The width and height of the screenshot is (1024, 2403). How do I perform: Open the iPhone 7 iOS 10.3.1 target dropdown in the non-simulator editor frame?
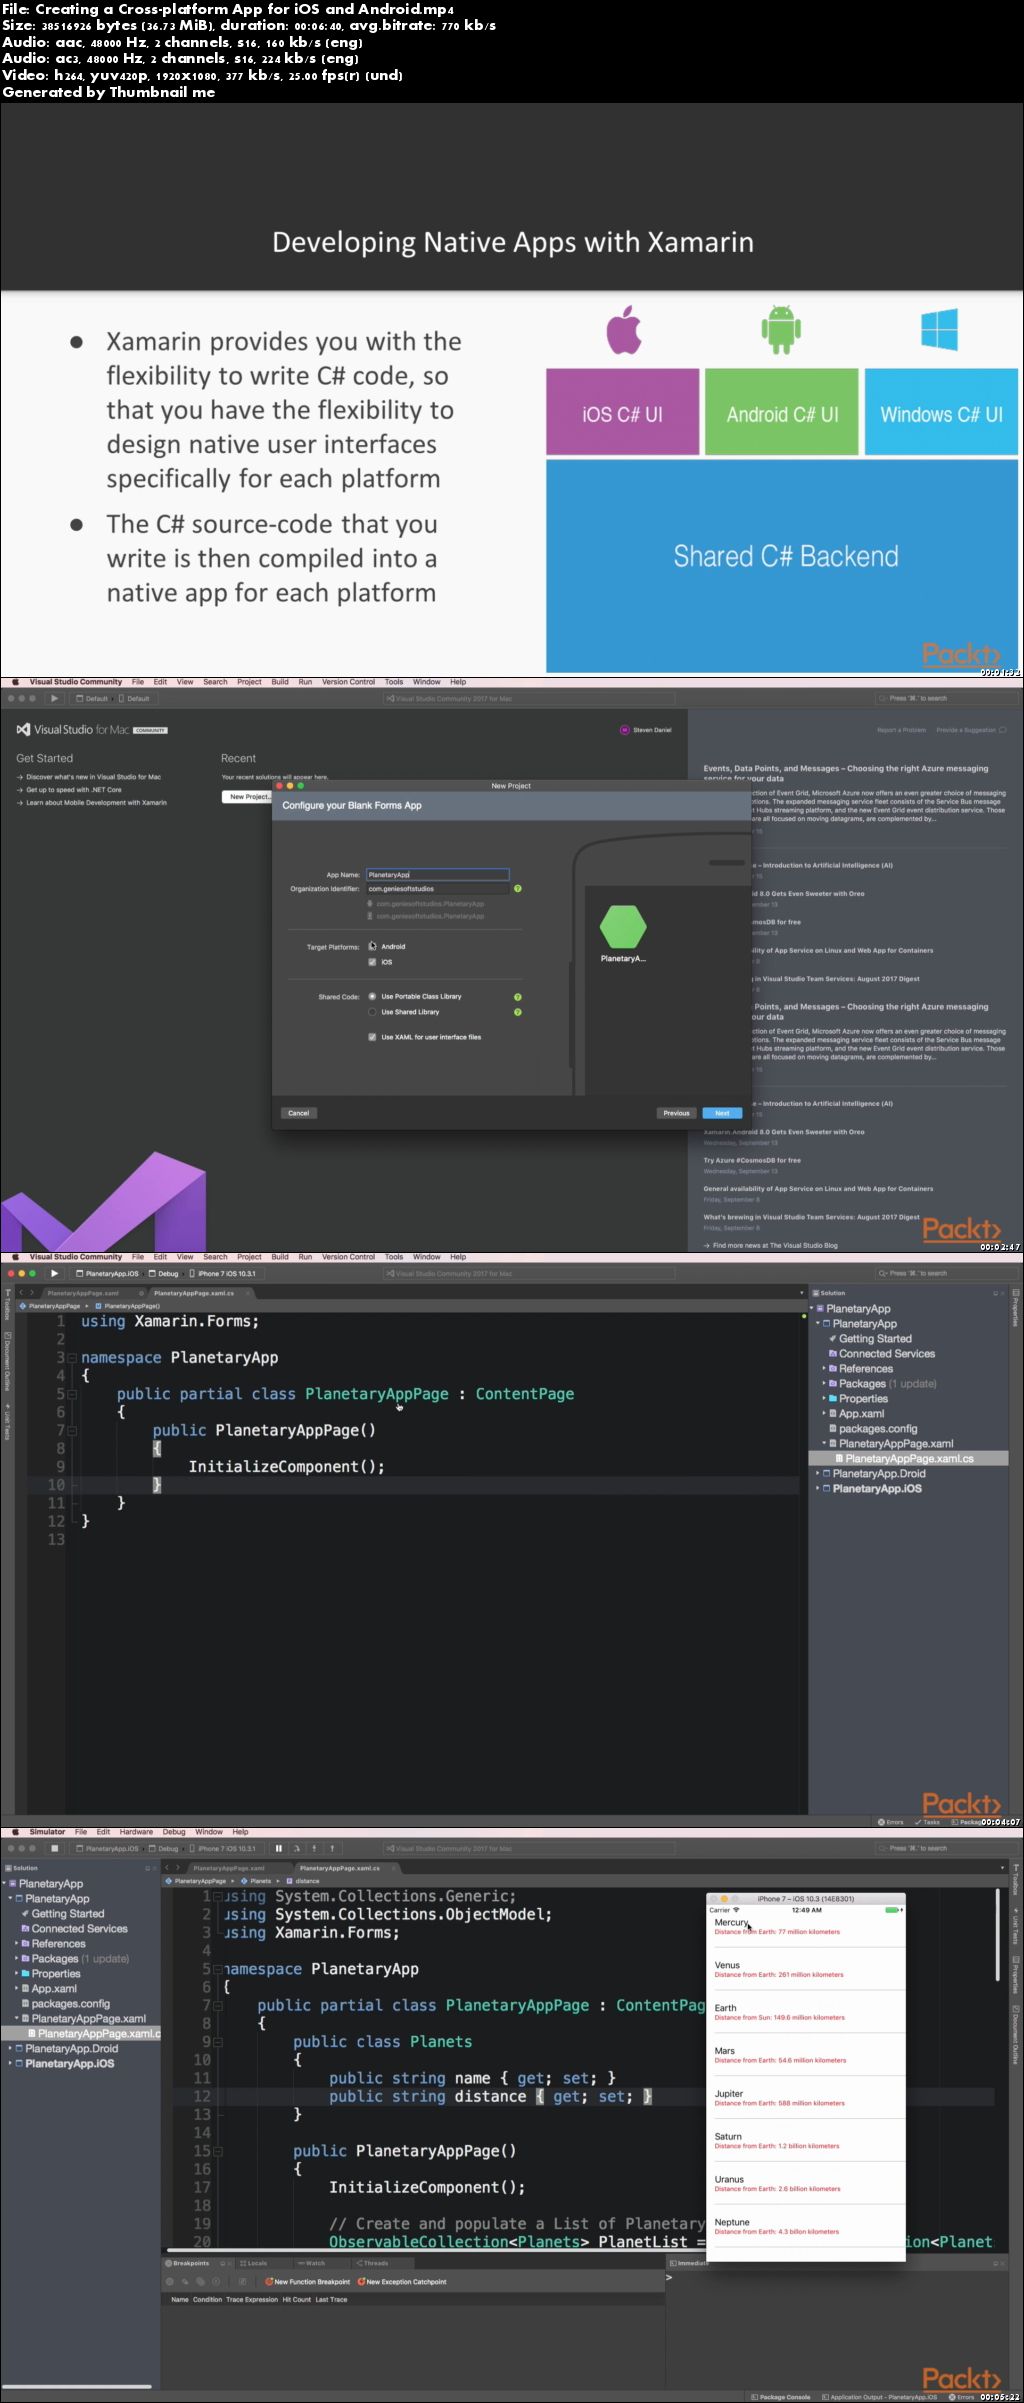tap(222, 1273)
